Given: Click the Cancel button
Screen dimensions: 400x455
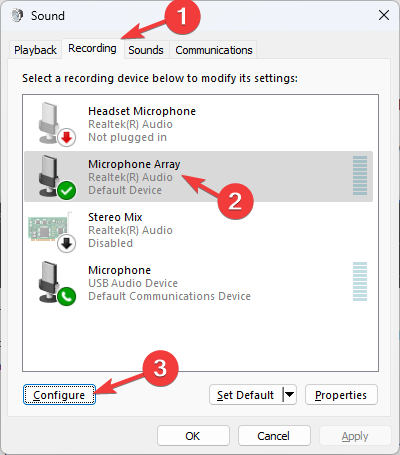Looking at the screenshot, I should point(274,436).
